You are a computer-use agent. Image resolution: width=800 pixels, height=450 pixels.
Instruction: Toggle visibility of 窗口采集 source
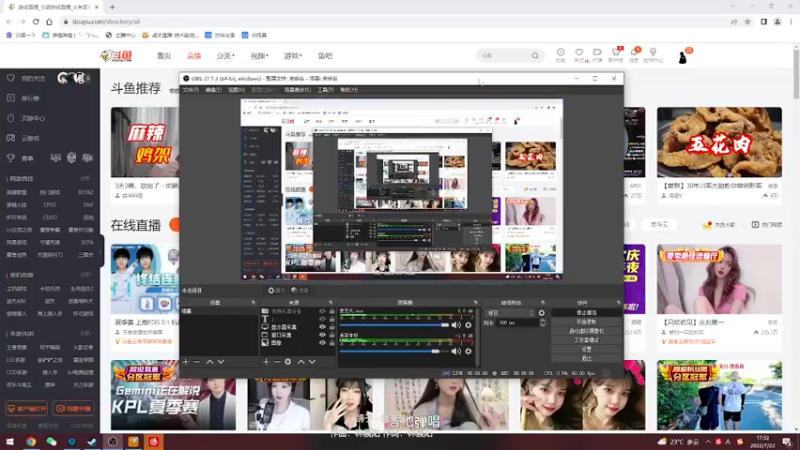(x=322, y=335)
